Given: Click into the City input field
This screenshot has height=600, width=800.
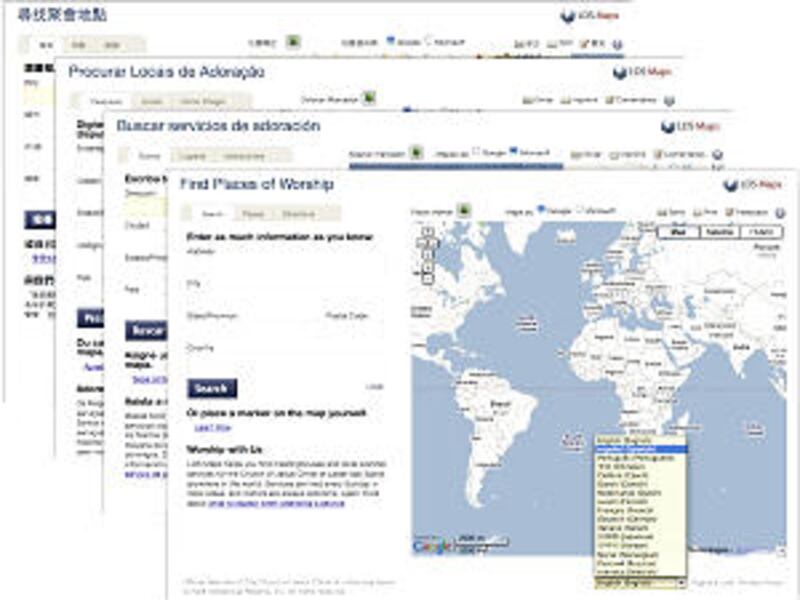Looking at the screenshot, I should [x=284, y=296].
